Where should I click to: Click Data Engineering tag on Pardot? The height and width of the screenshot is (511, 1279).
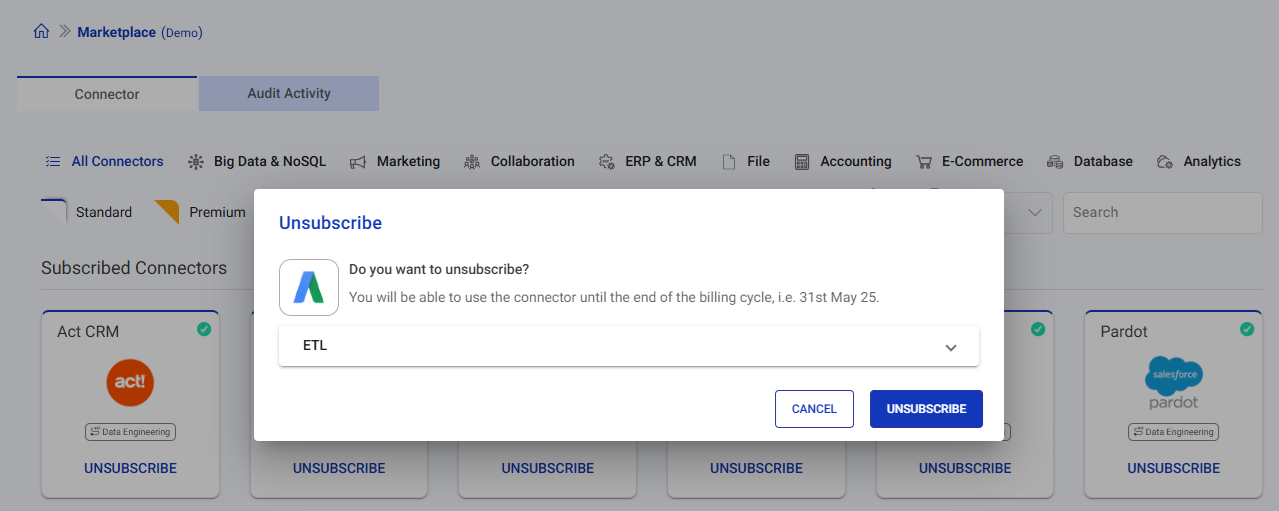pos(1174,432)
